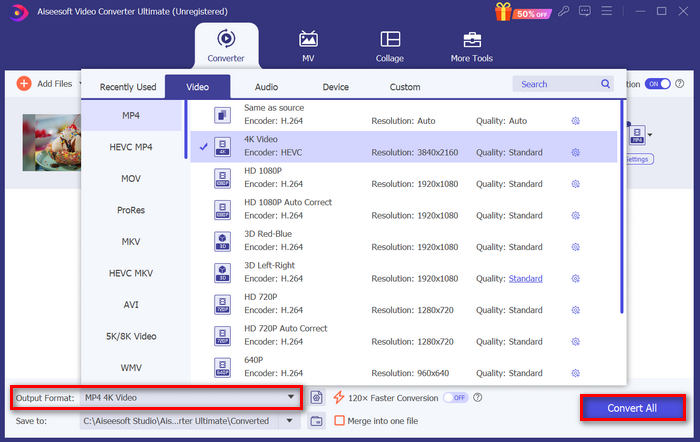Choose MP4 in the format list
Image resolution: width=700 pixels, height=442 pixels.
click(131, 116)
